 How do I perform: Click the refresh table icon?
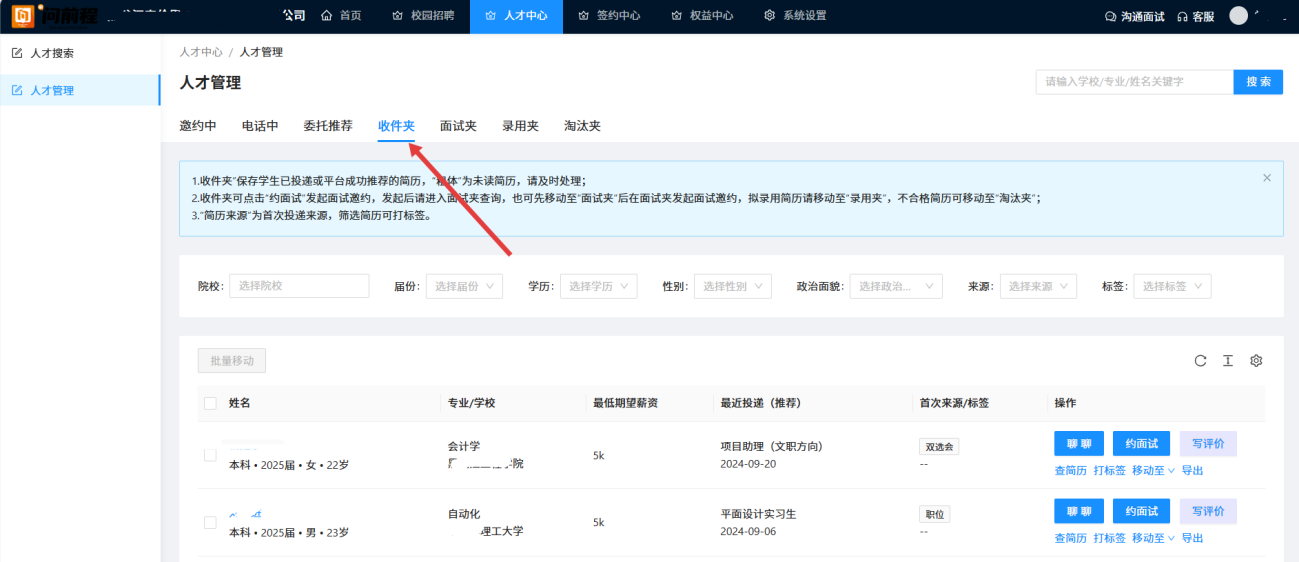[x=1200, y=361]
